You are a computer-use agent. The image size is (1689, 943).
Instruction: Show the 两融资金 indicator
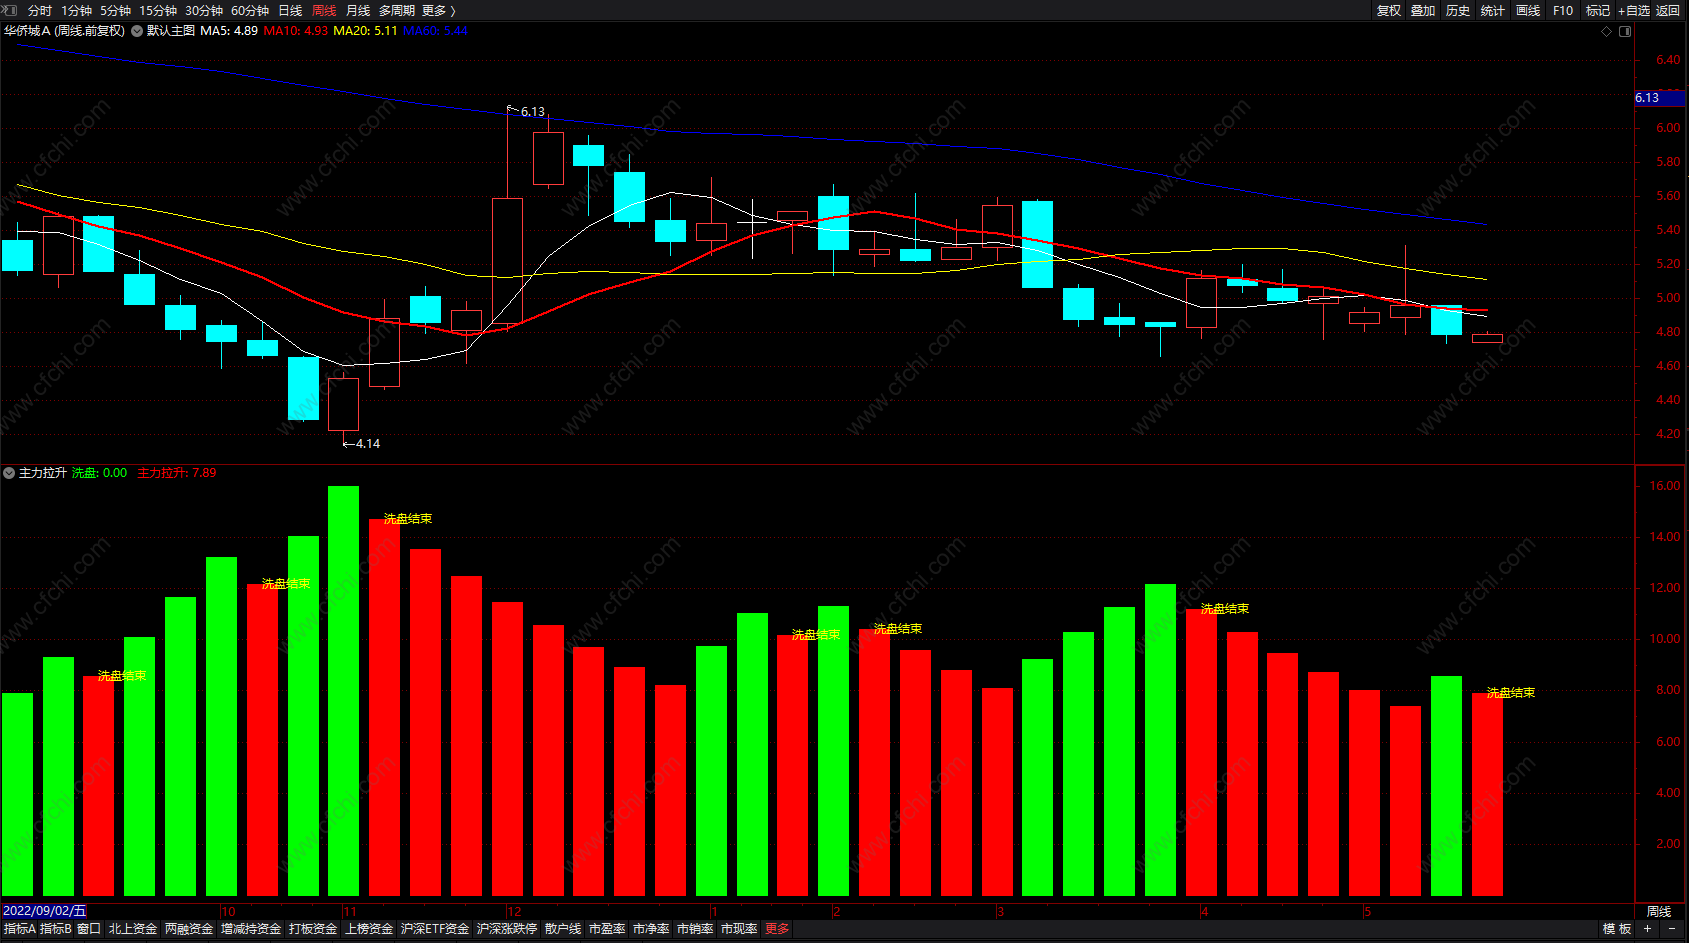tap(189, 929)
